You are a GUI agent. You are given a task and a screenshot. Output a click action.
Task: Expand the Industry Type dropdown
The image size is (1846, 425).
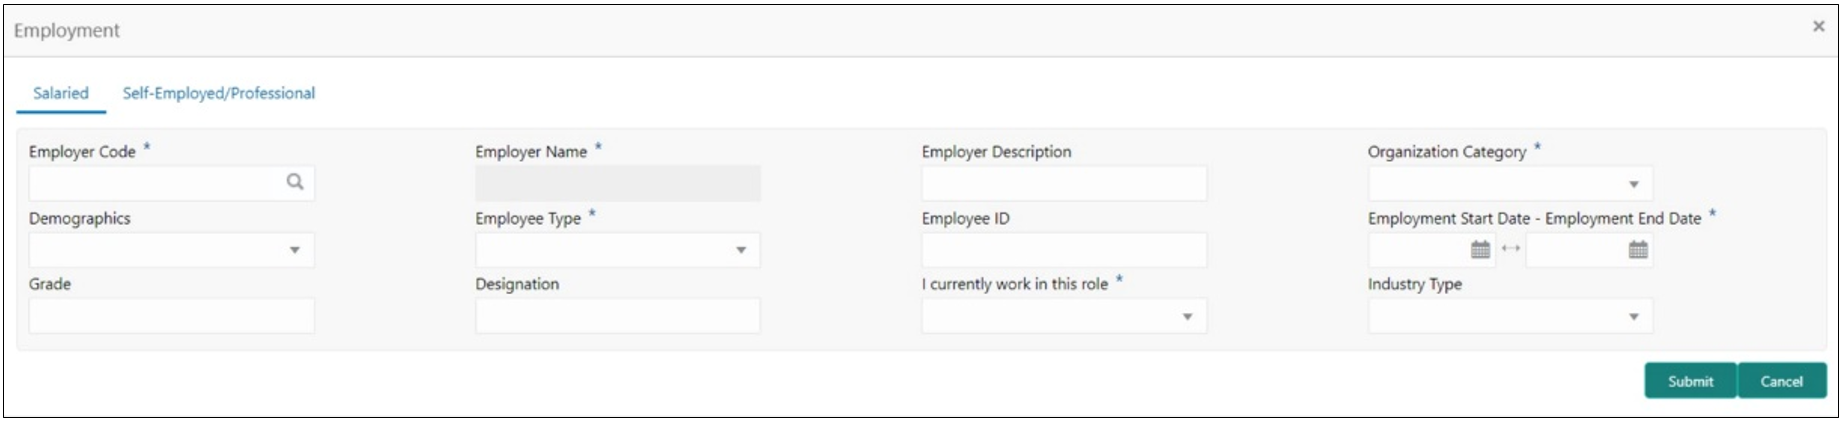pos(1633,317)
